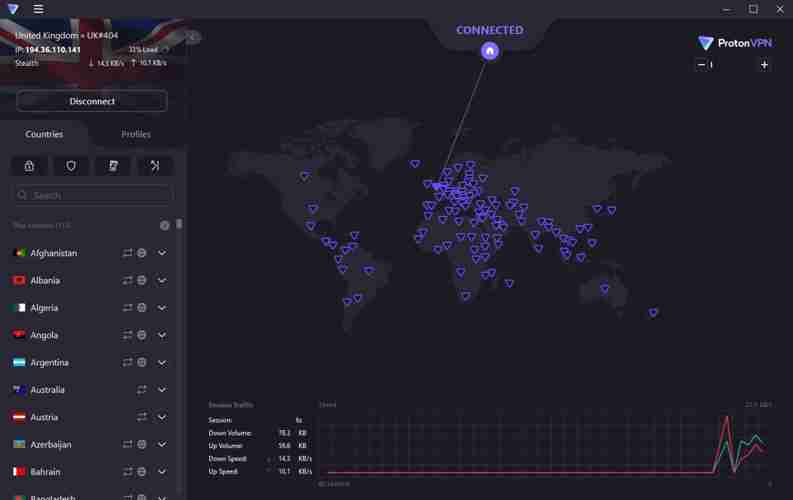Click P2P arrows icon for Australia
The image size is (793, 500).
pyautogui.click(x=142, y=390)
